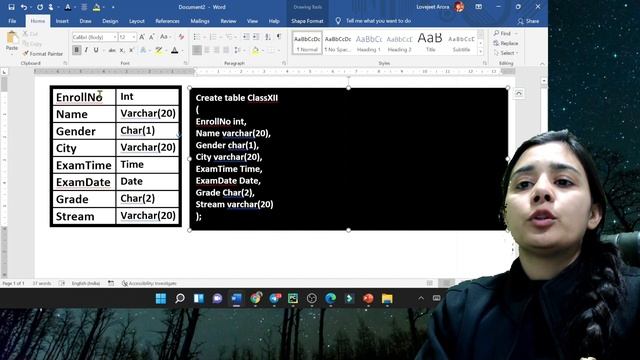Apply the font color button
640x360 pixels.
click(175, 50)
